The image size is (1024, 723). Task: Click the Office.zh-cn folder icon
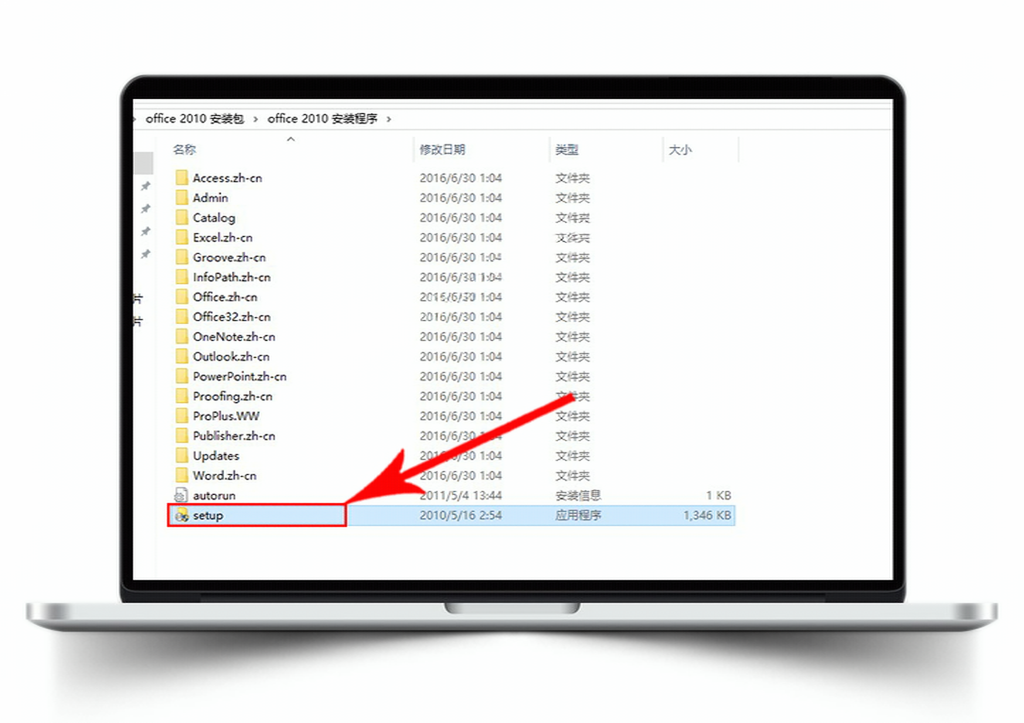182,297
